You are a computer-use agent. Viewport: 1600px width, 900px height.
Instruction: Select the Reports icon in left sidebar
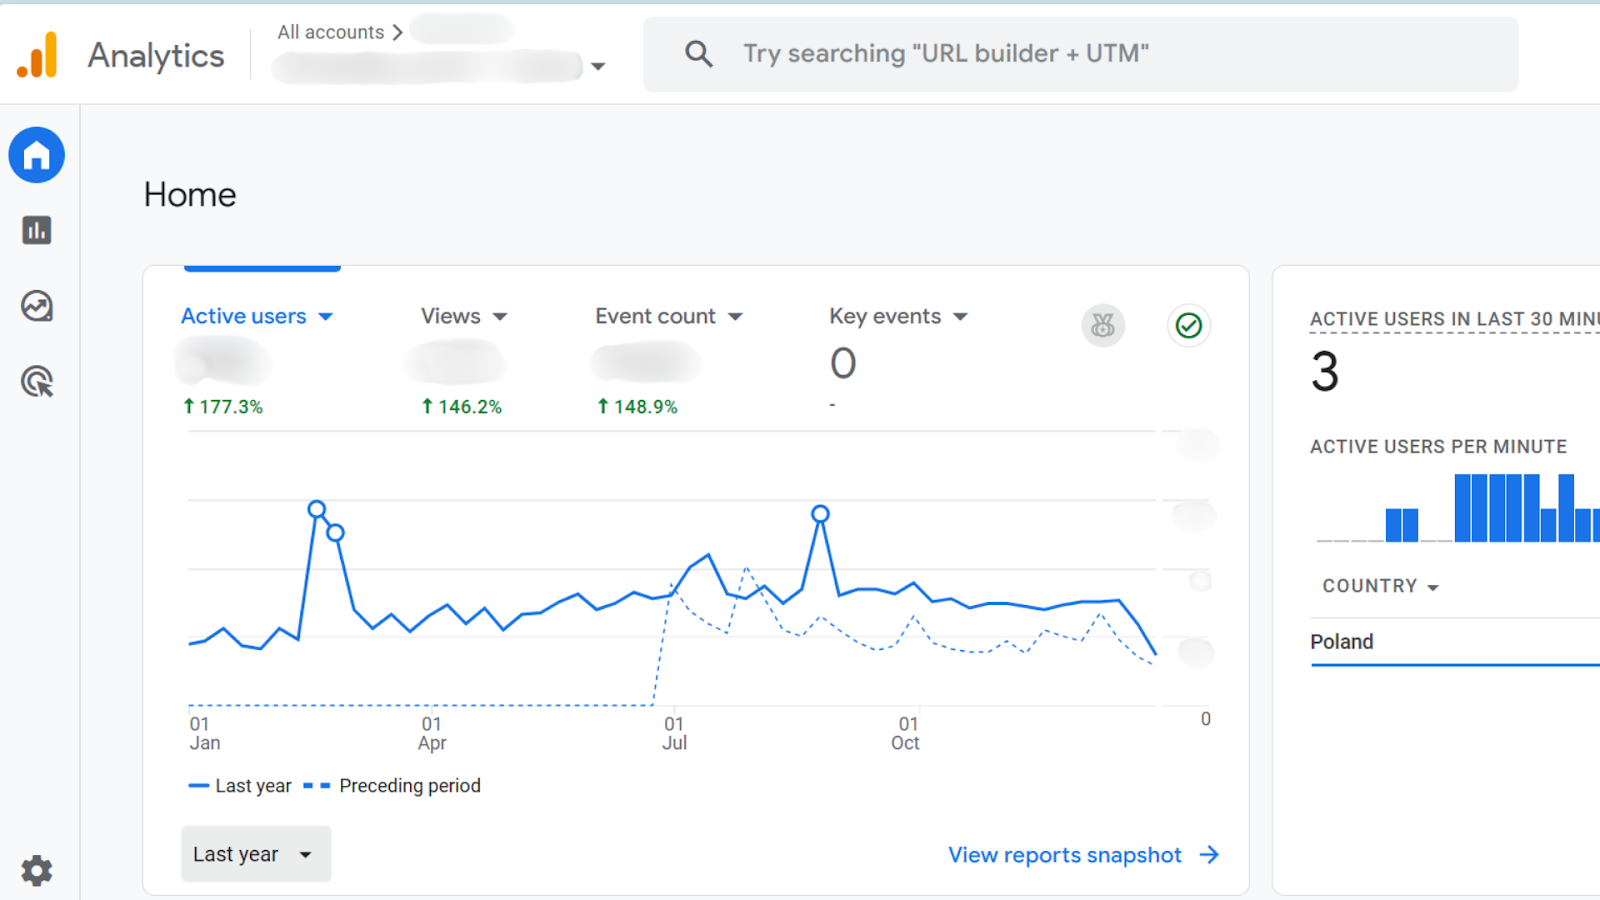36,230
